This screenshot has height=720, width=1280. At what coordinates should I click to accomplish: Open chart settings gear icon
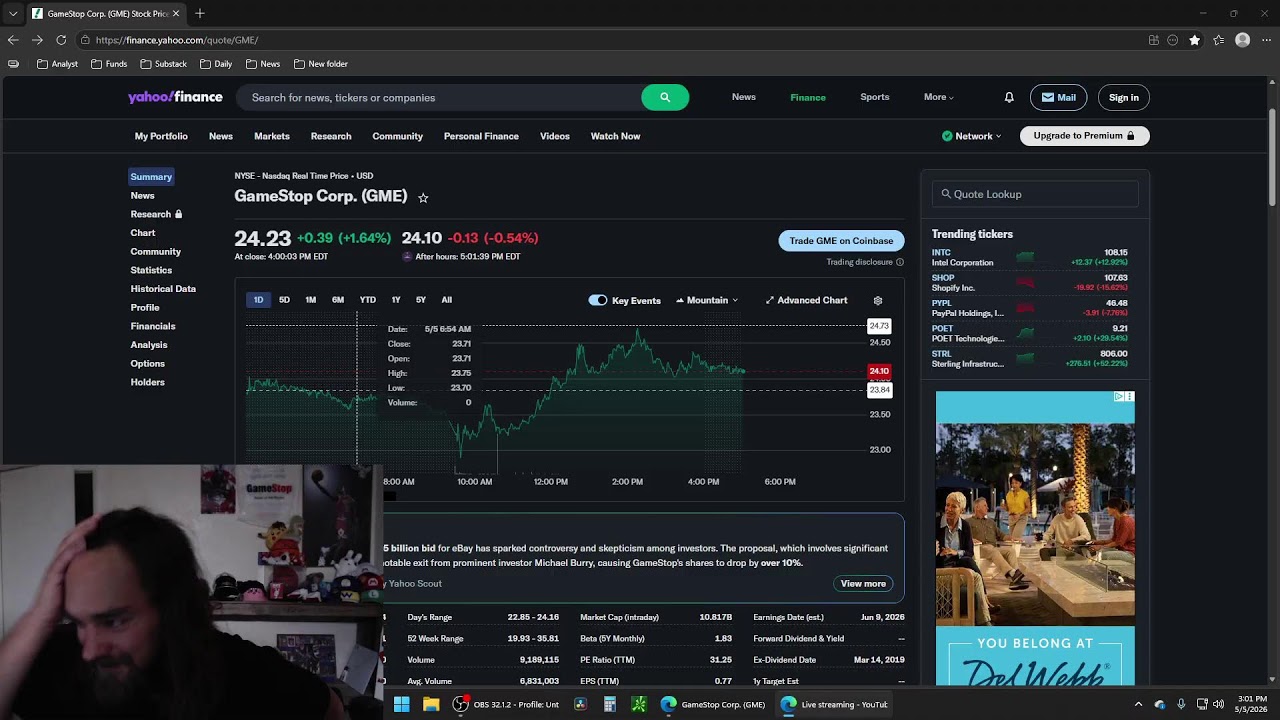[x=878, y=300]
